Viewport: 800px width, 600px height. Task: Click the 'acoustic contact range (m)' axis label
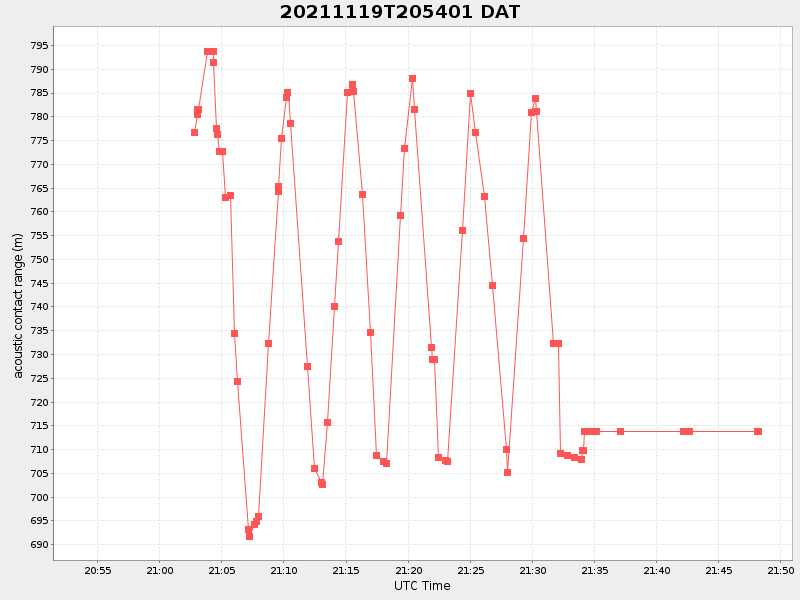click(18, 305)
